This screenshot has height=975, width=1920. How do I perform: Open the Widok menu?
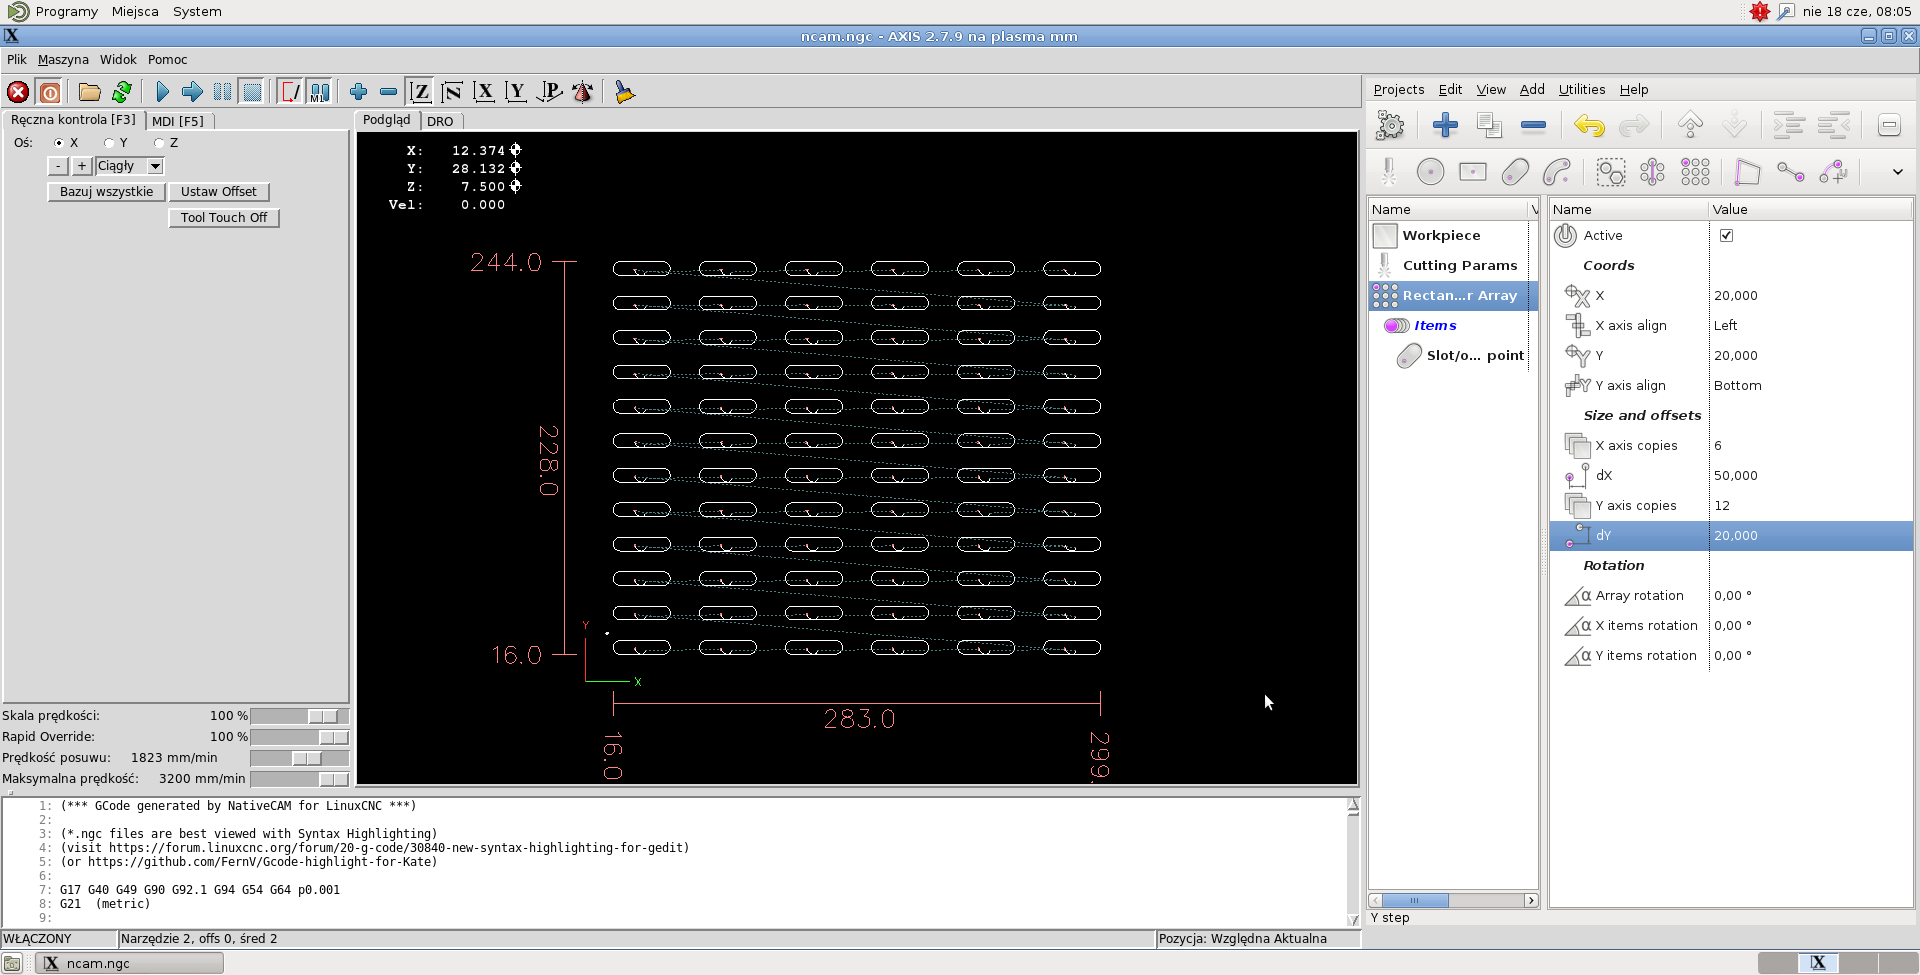point(118,60)
